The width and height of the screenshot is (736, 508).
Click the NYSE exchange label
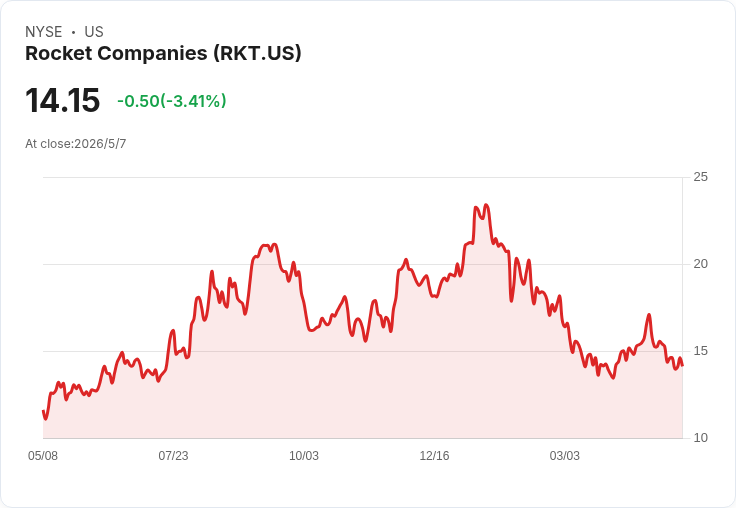click(x=44, y=32)
